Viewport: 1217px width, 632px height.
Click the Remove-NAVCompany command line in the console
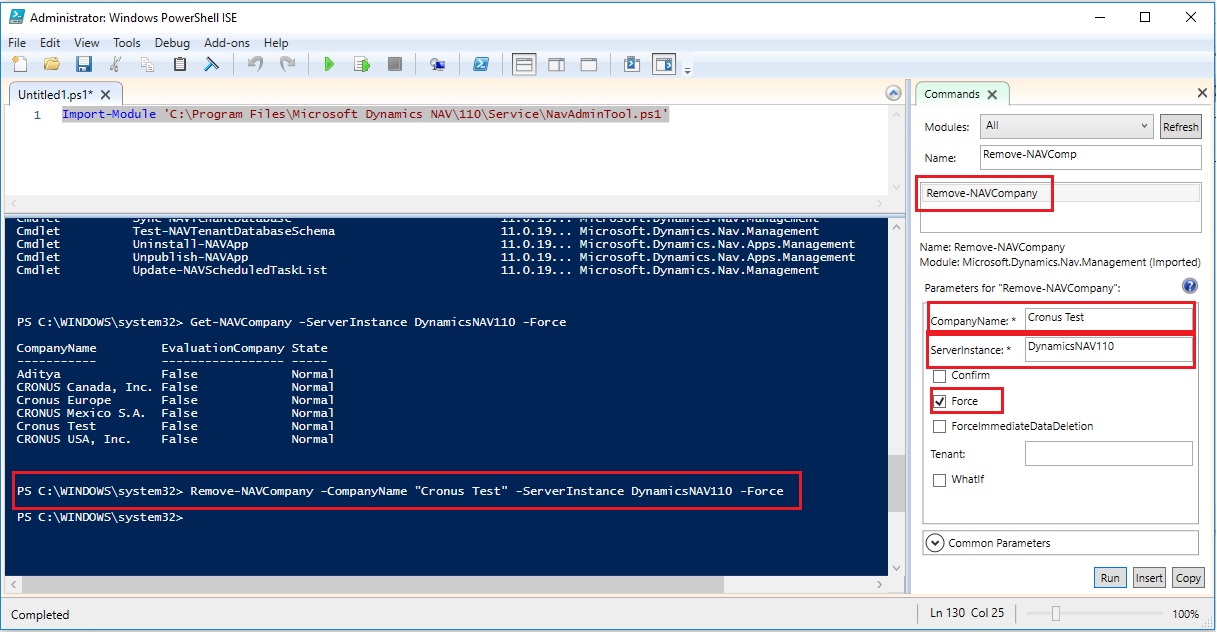pos(400,491)
